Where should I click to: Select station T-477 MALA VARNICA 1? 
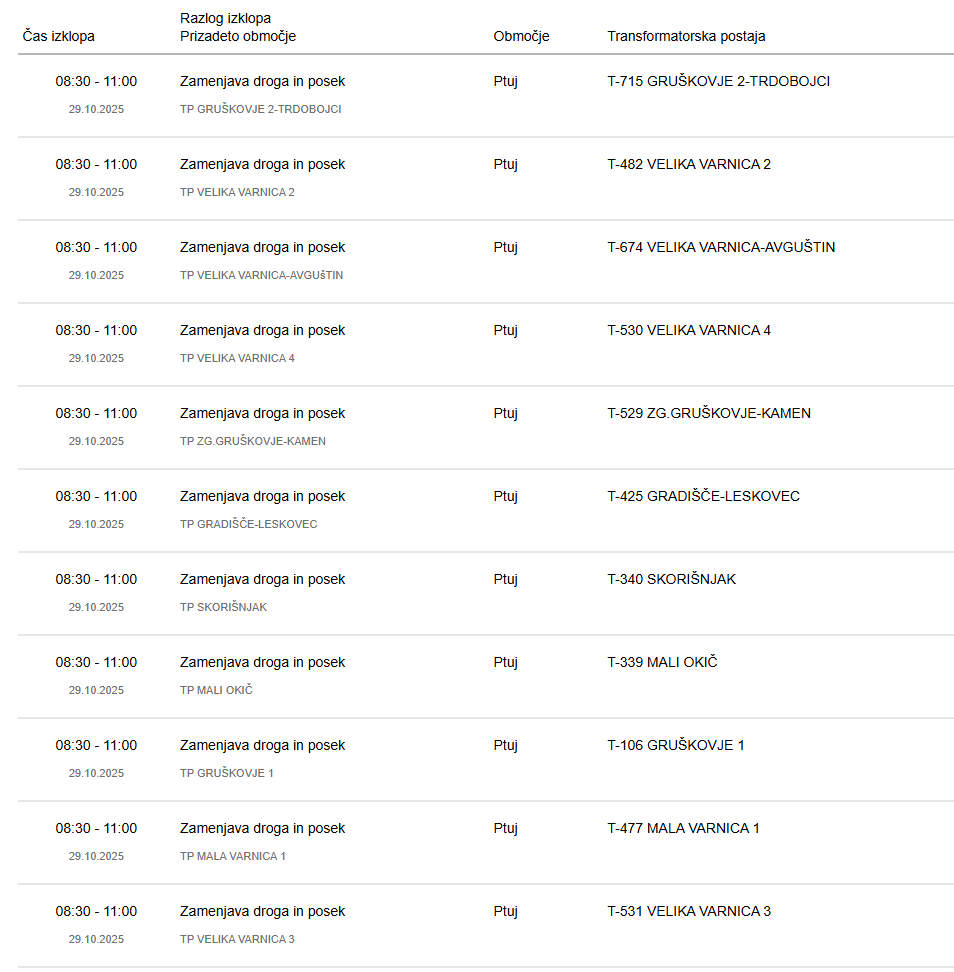pos(683,828)
